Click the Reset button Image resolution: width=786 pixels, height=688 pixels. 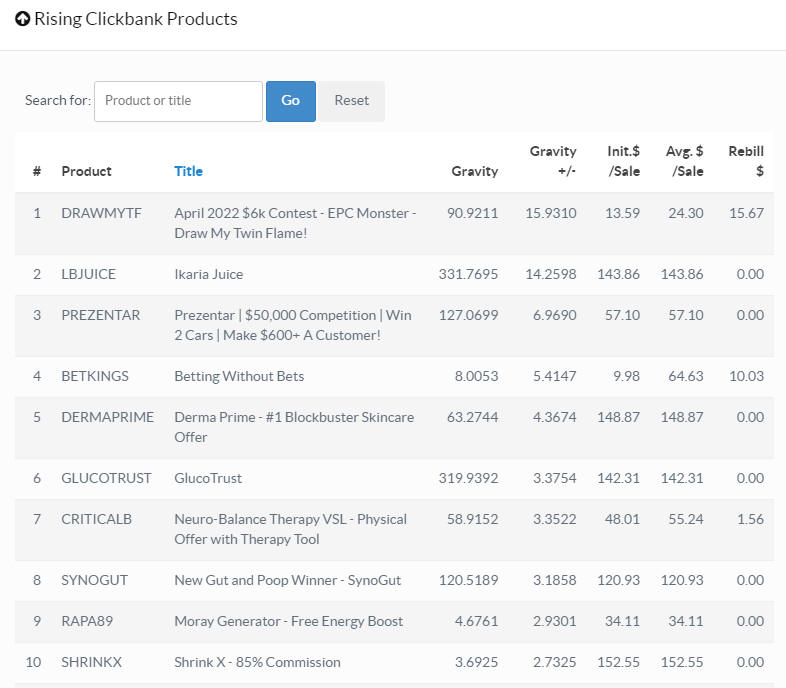coord(352,101)
